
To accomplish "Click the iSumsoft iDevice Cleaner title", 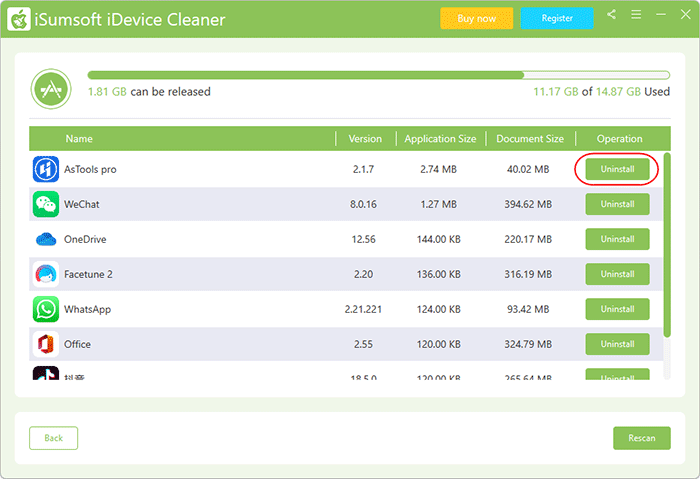I will click(130, 20).
